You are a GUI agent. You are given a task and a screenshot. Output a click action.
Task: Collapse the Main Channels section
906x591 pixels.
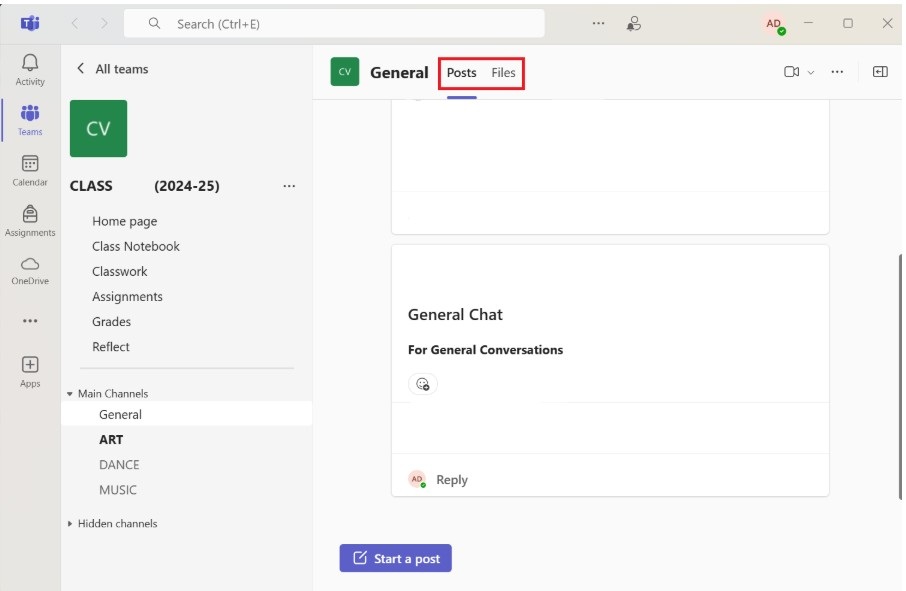[70, 394]
